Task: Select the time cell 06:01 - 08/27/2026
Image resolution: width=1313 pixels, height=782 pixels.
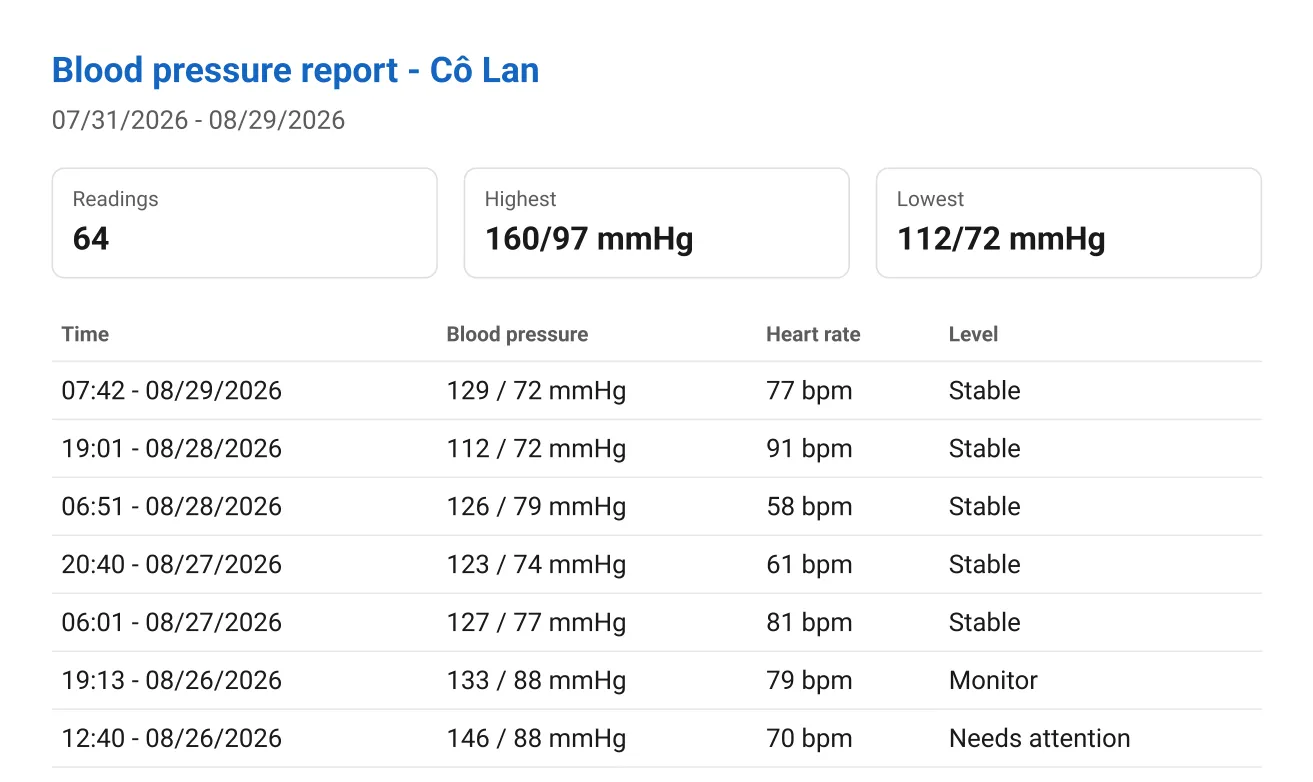Action: tap(172, 623)
